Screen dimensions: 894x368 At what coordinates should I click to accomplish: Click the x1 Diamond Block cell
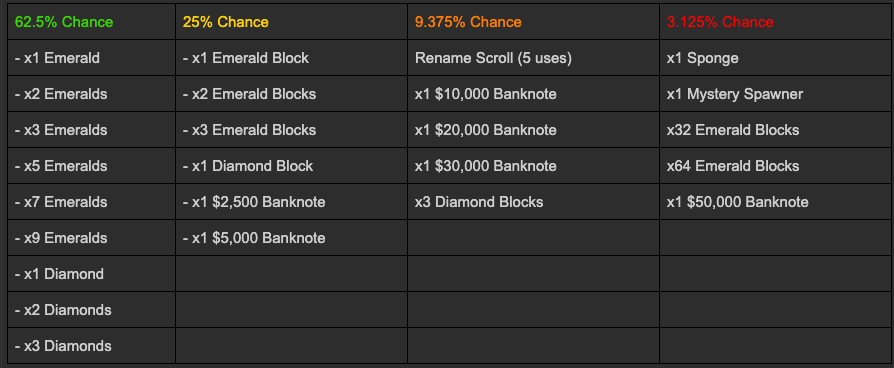[291, 166]
